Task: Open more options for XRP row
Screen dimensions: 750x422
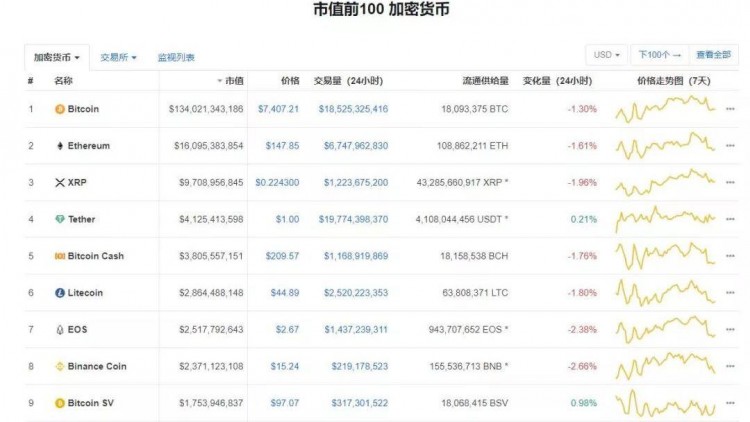Action: (x=730, y=183)
